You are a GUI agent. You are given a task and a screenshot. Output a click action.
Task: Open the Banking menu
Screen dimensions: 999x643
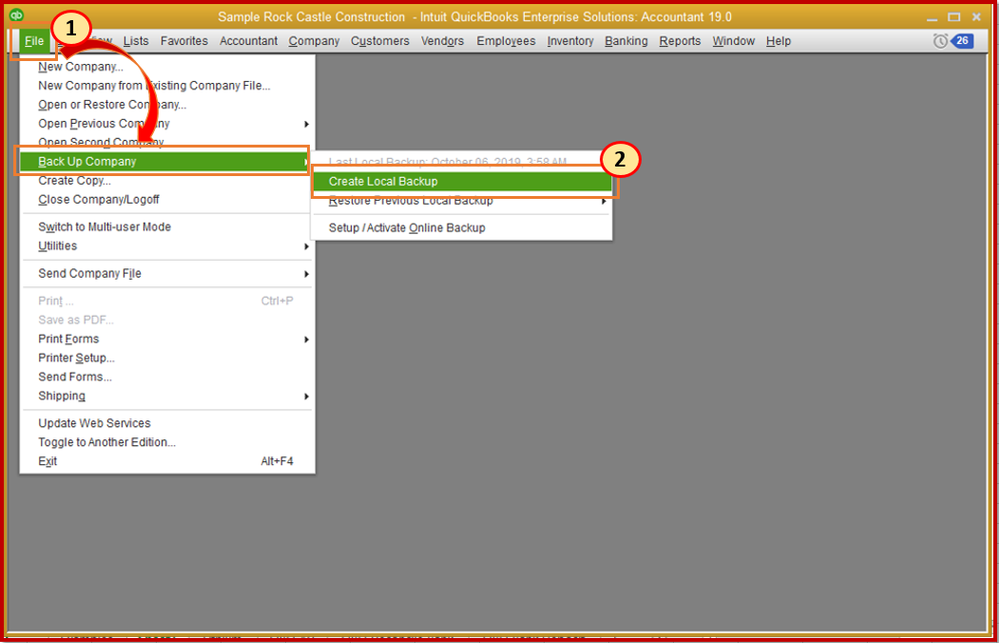tap(626, 41)
